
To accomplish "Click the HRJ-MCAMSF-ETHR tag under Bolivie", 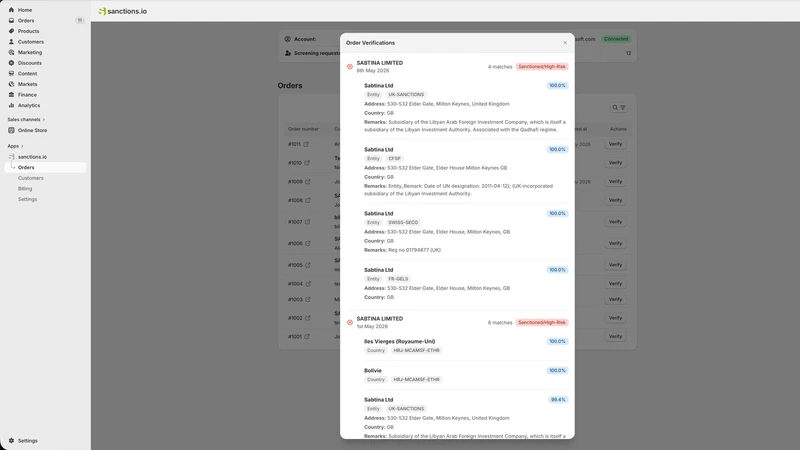I will pos(416,380).
